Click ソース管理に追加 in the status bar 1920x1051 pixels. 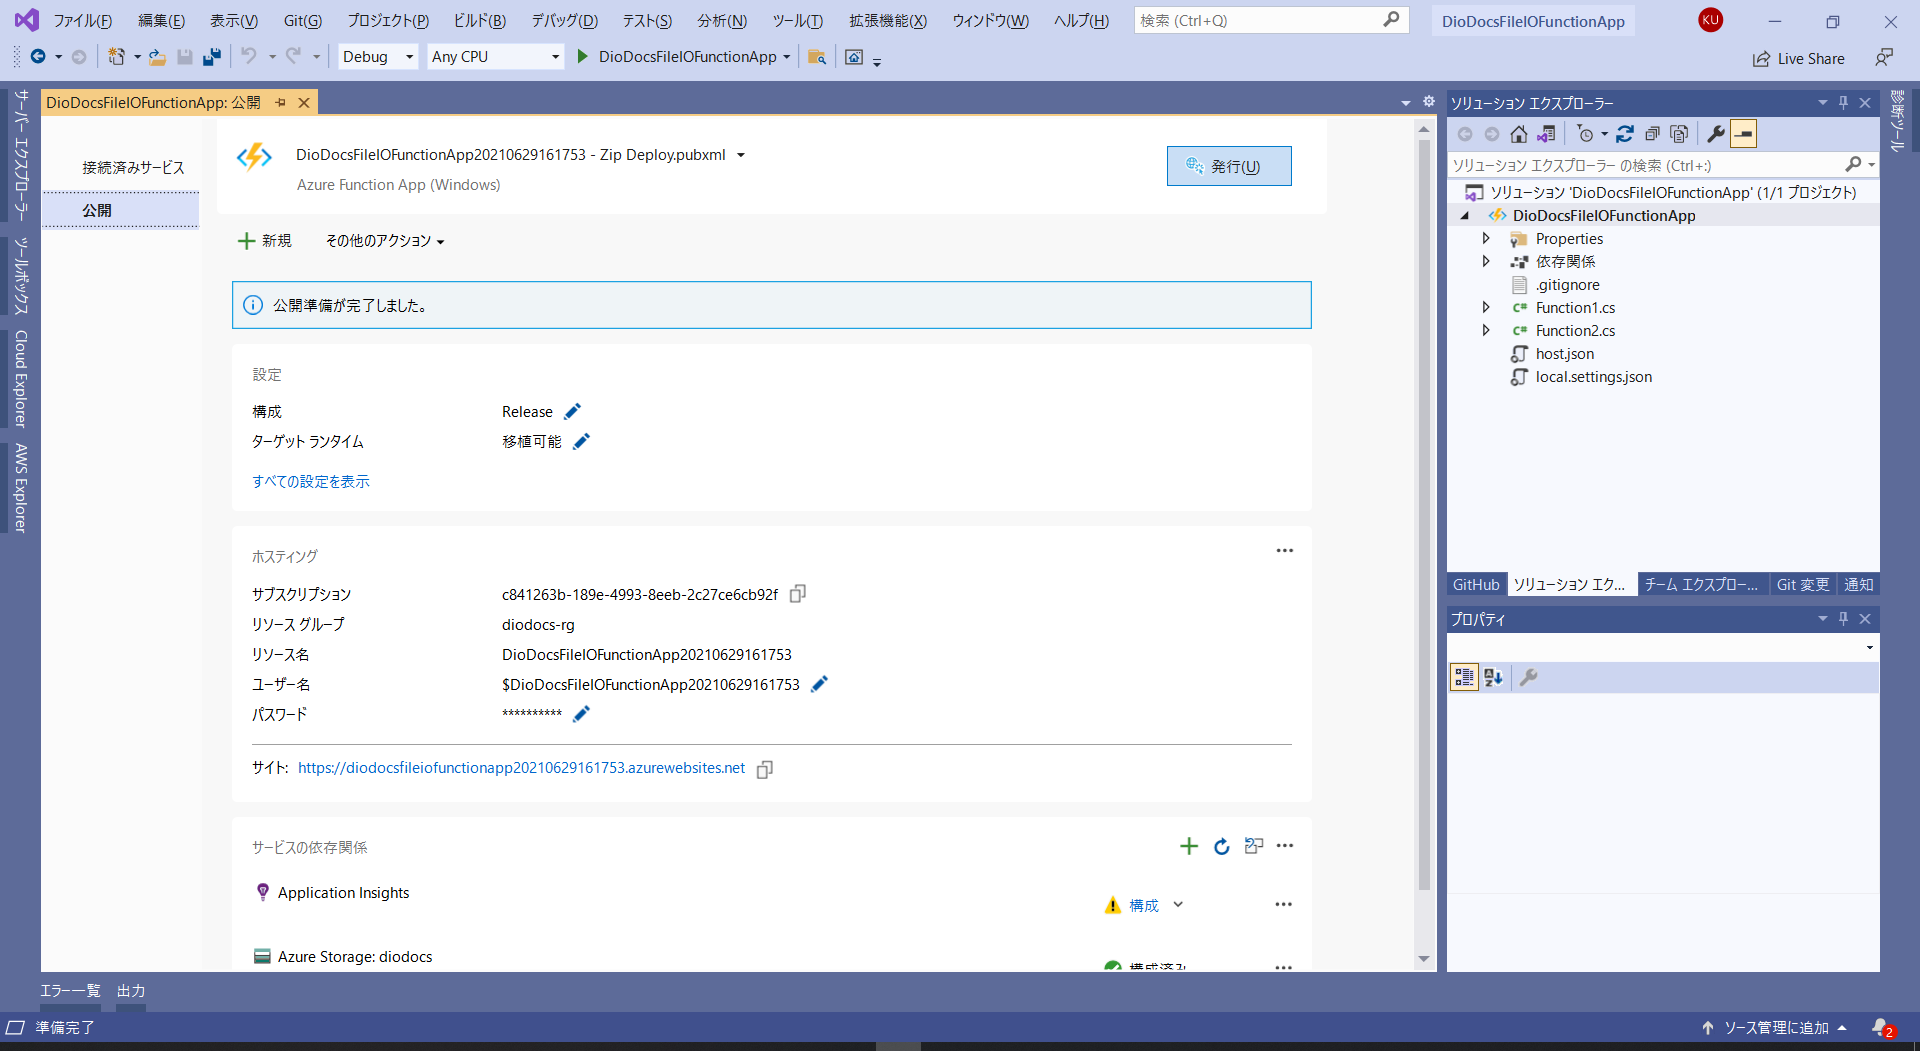(x=1775, y=1028)
